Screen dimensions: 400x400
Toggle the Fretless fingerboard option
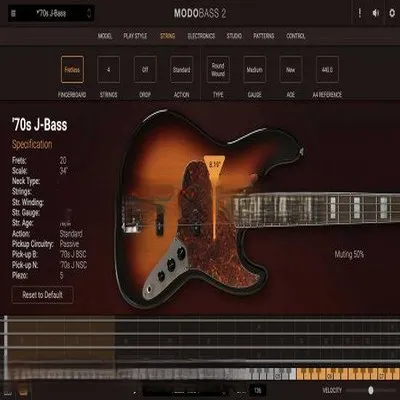pos(72,70)
